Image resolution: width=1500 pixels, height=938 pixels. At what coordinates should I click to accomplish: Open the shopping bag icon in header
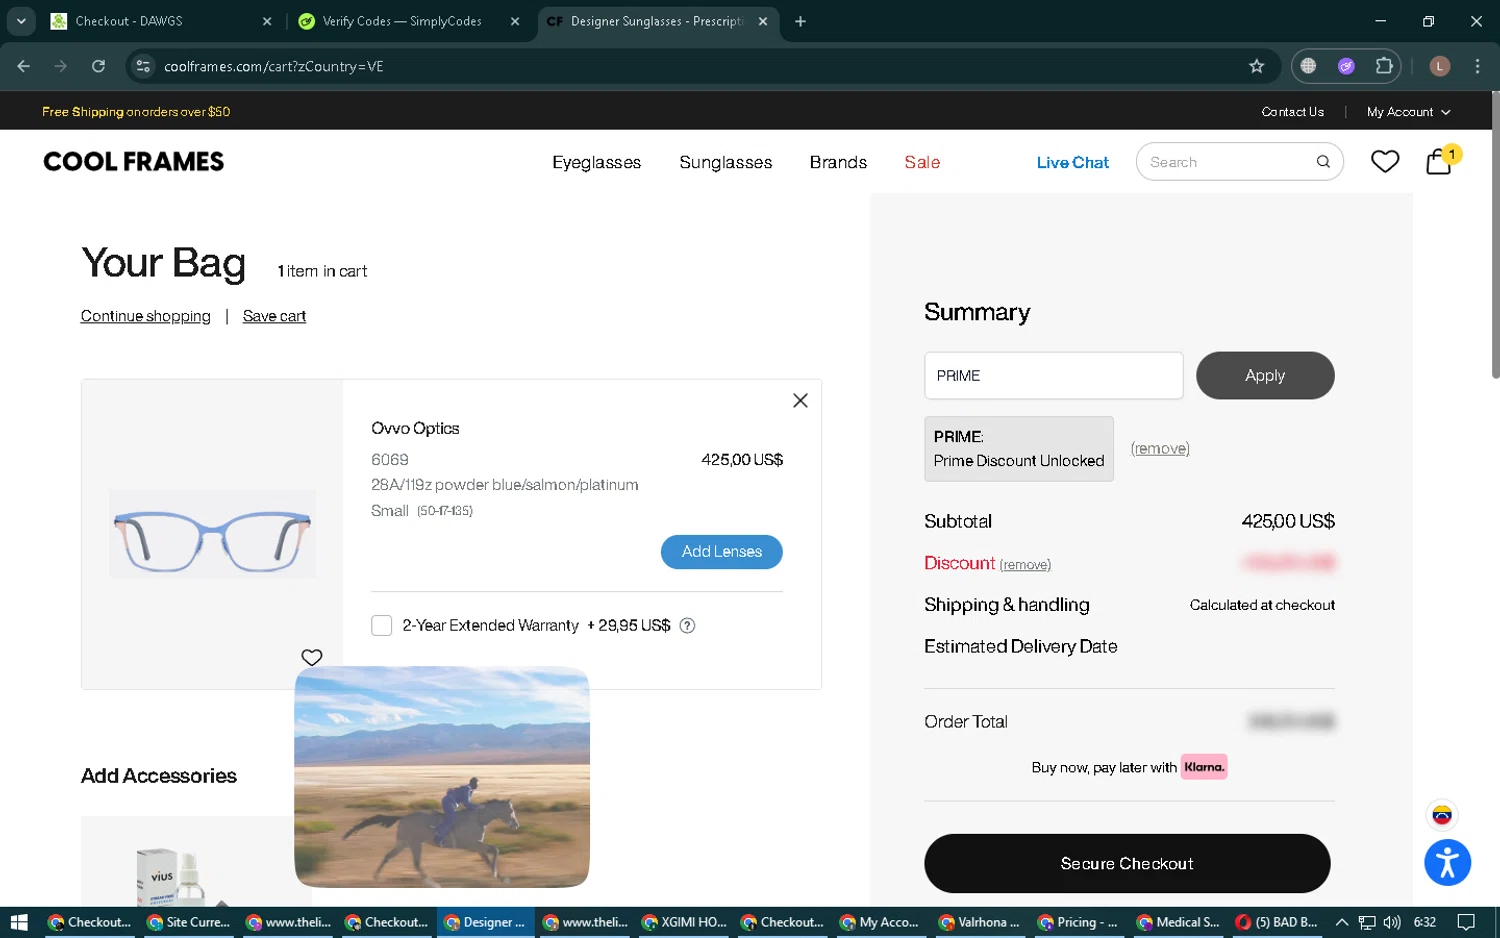point(1440,161)
